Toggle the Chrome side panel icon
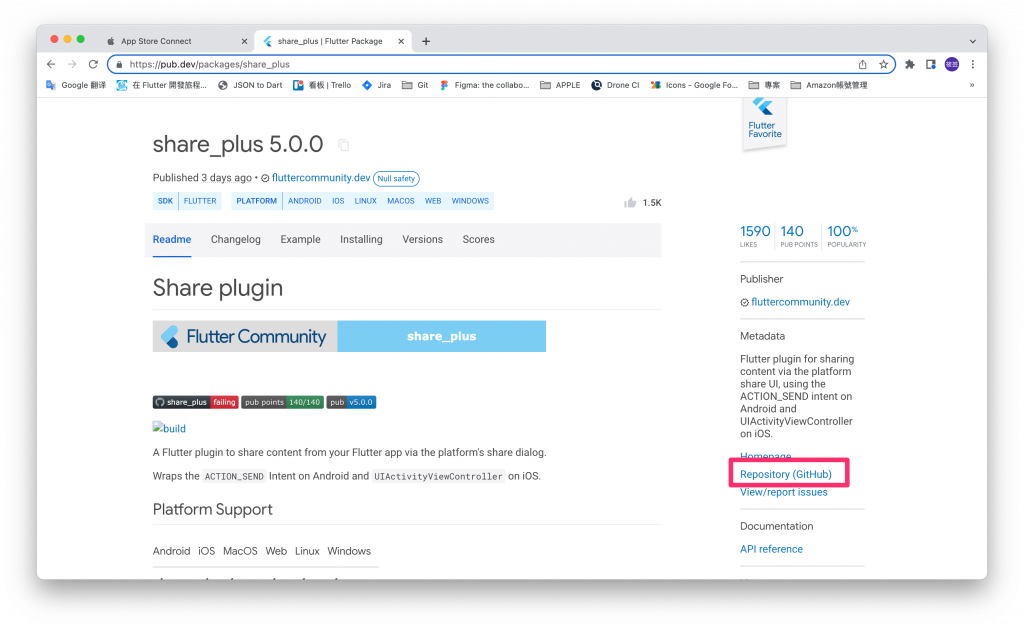 (x=931, y=64)
